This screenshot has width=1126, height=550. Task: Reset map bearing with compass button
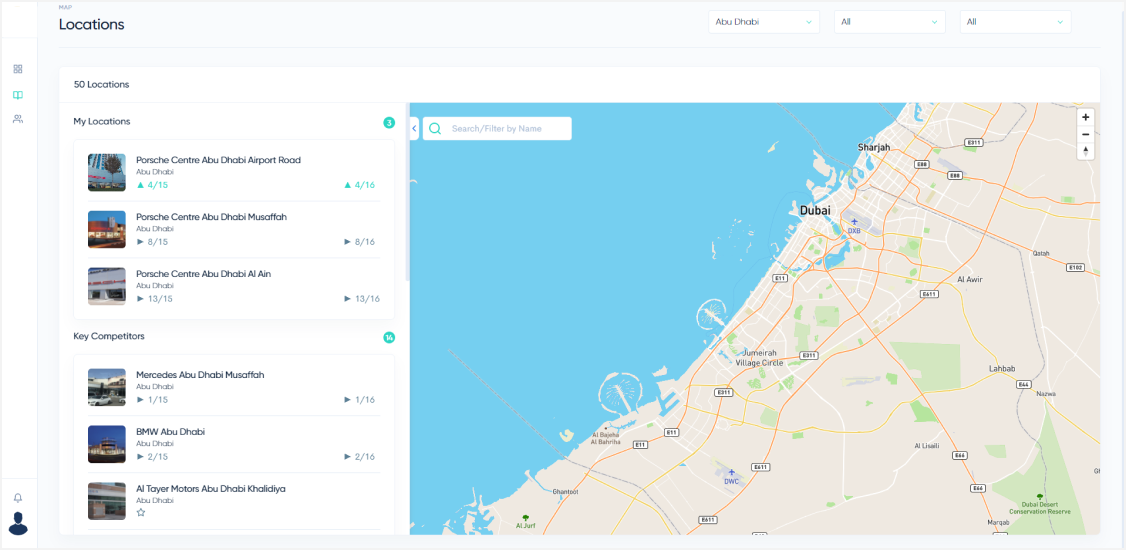[x=1086, y=151]
